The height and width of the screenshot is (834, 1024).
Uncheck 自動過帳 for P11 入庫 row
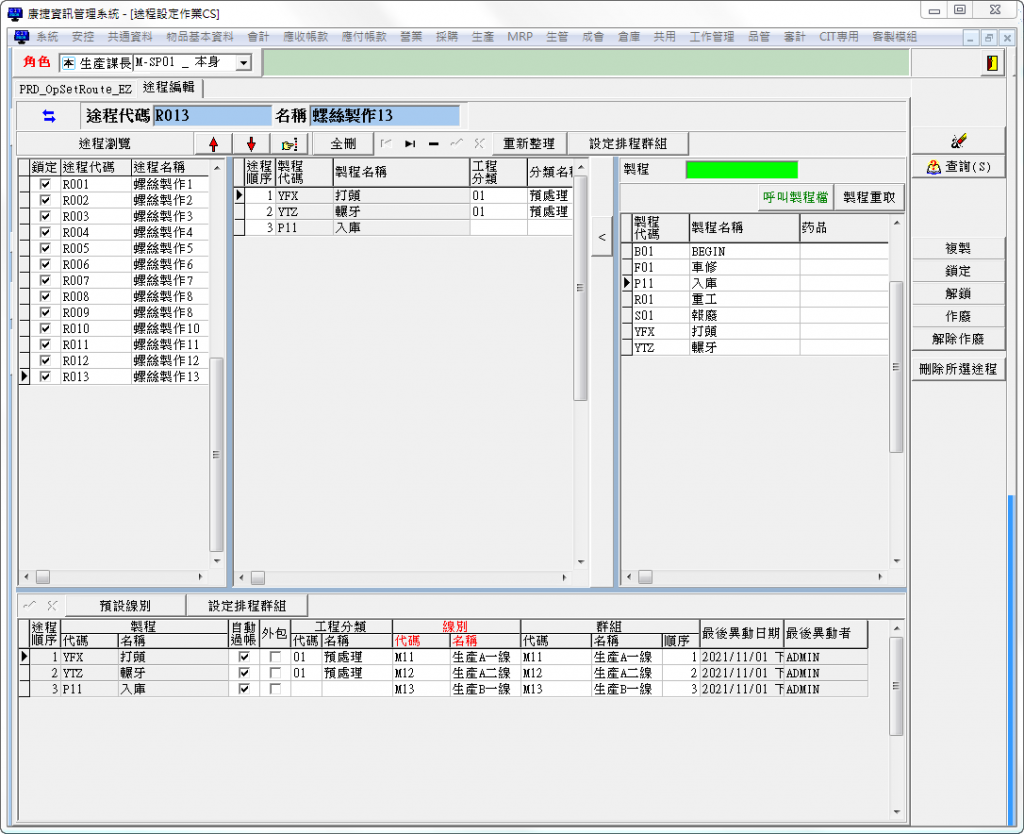point(243,690)
